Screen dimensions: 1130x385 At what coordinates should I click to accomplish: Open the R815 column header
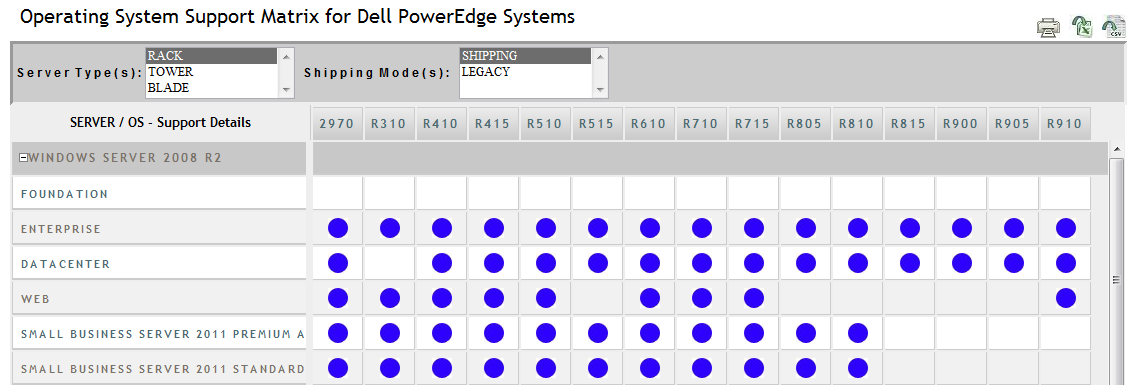[908, 124]
